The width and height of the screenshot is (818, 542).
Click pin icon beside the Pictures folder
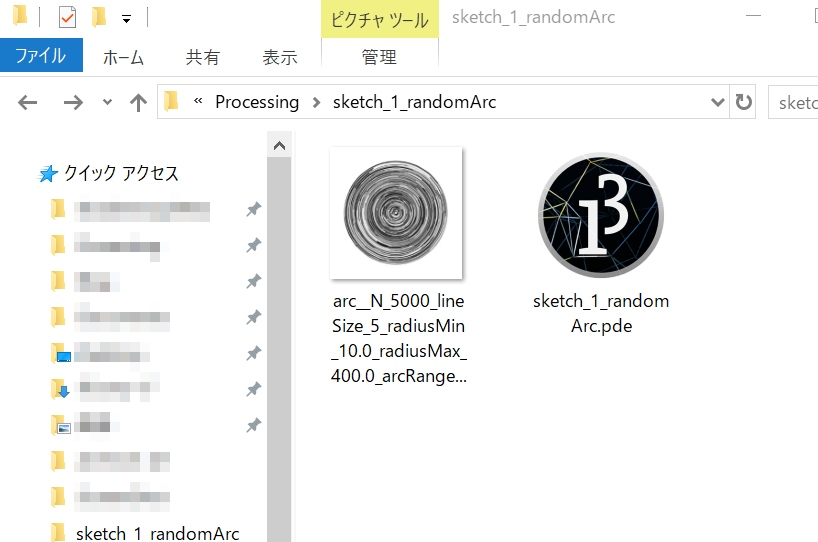(x=254, y=425)
